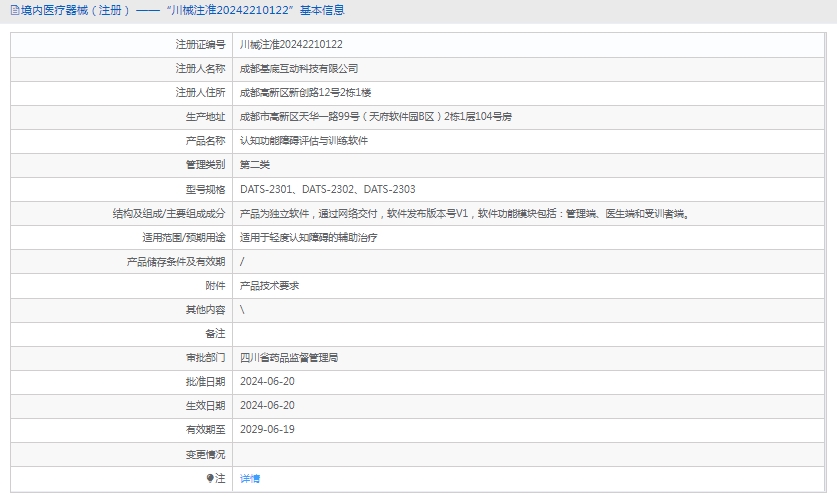Click the intended use text 适用于轻度认知障碍的辅助治疗

point(309,238)
